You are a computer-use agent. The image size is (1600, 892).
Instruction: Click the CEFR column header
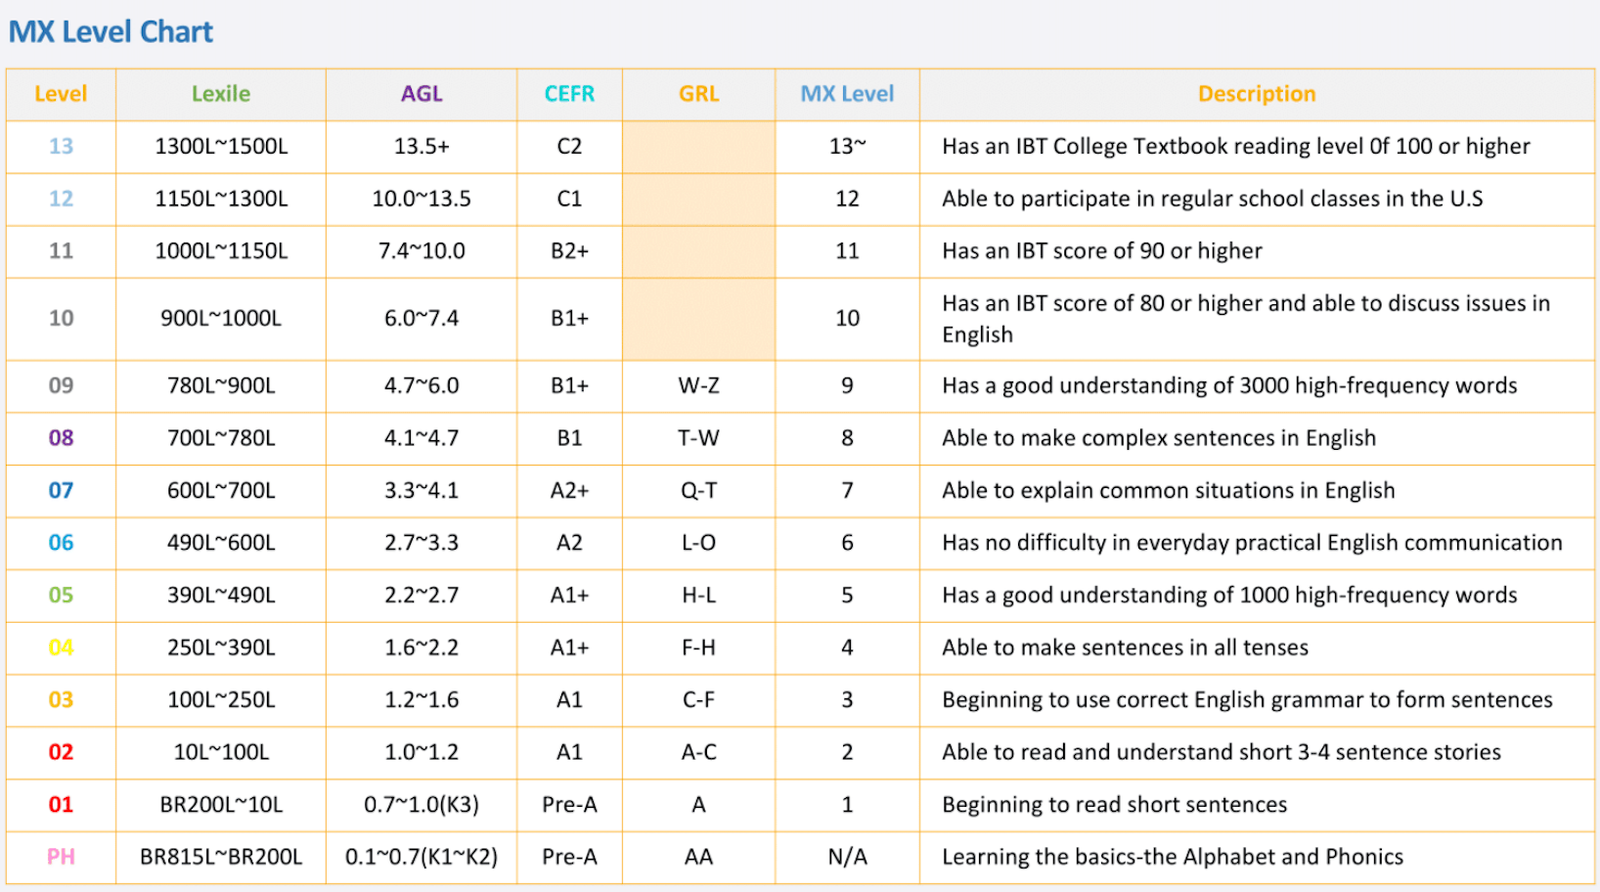point(569,94)
